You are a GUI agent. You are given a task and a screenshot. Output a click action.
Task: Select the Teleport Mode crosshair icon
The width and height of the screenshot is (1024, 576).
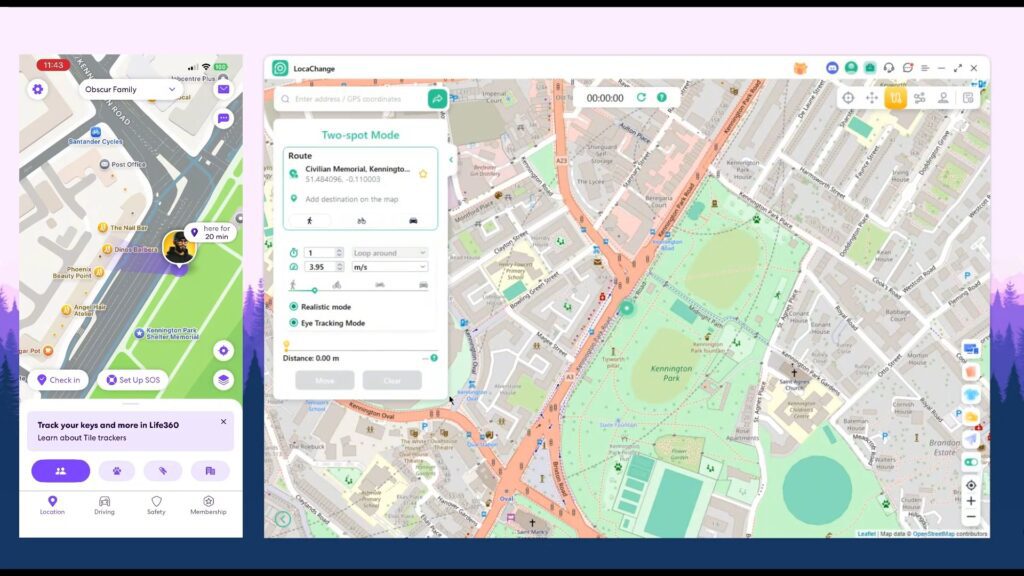(849, 97)
